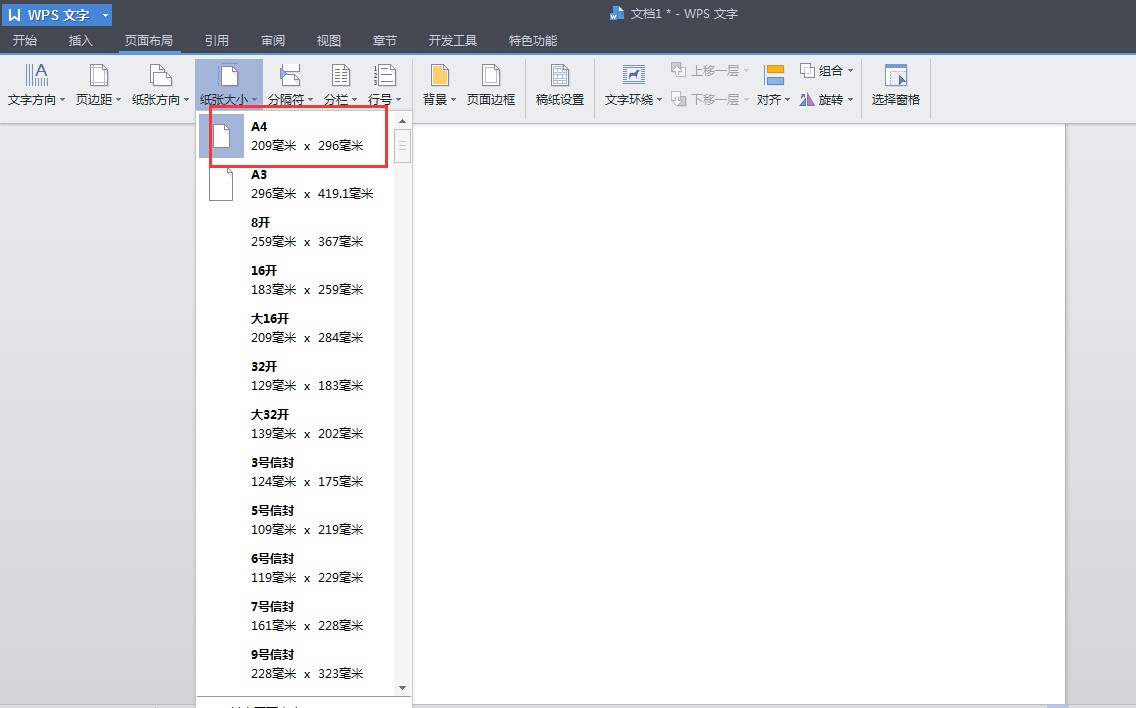This screenshot has height=708, width=1136.
Task: Click the 组合 group icon
Action: pos(807,70)
